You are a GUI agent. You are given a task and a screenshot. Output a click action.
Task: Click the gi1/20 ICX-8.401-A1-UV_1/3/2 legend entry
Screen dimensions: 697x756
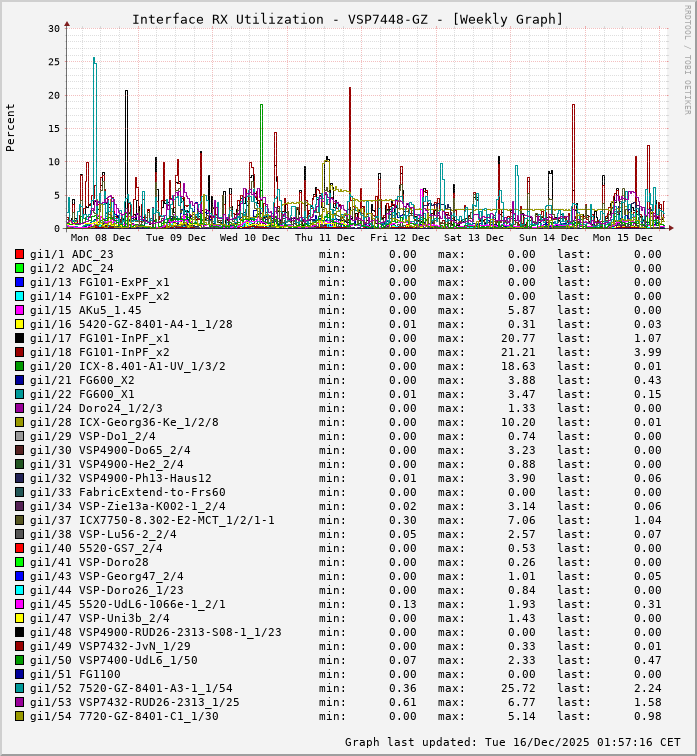tap(127, 366)
